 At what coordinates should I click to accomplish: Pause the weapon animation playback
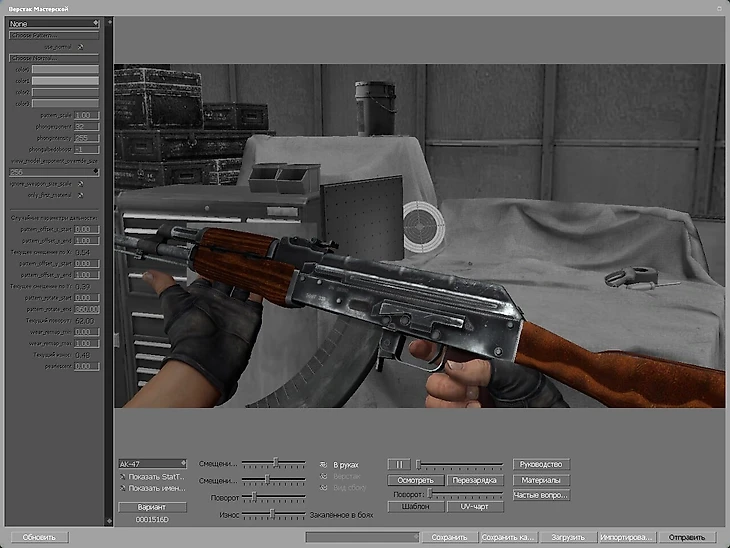point(400,465)
